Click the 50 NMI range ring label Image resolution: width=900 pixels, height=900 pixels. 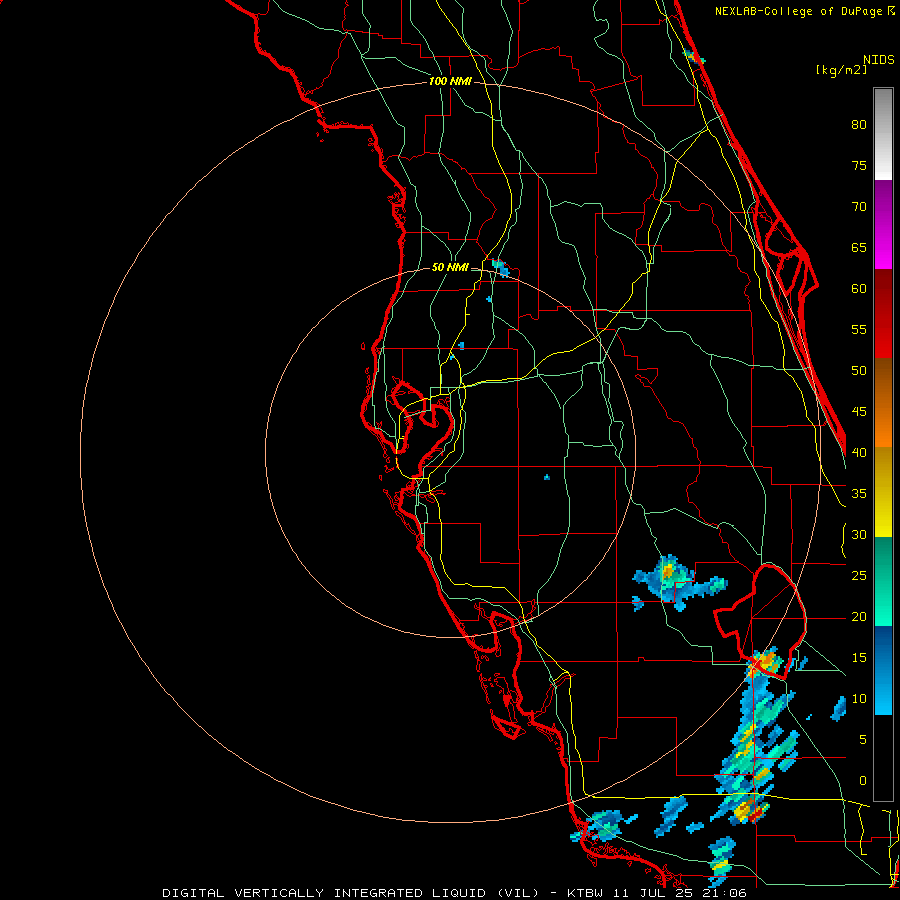pos(450,267)
